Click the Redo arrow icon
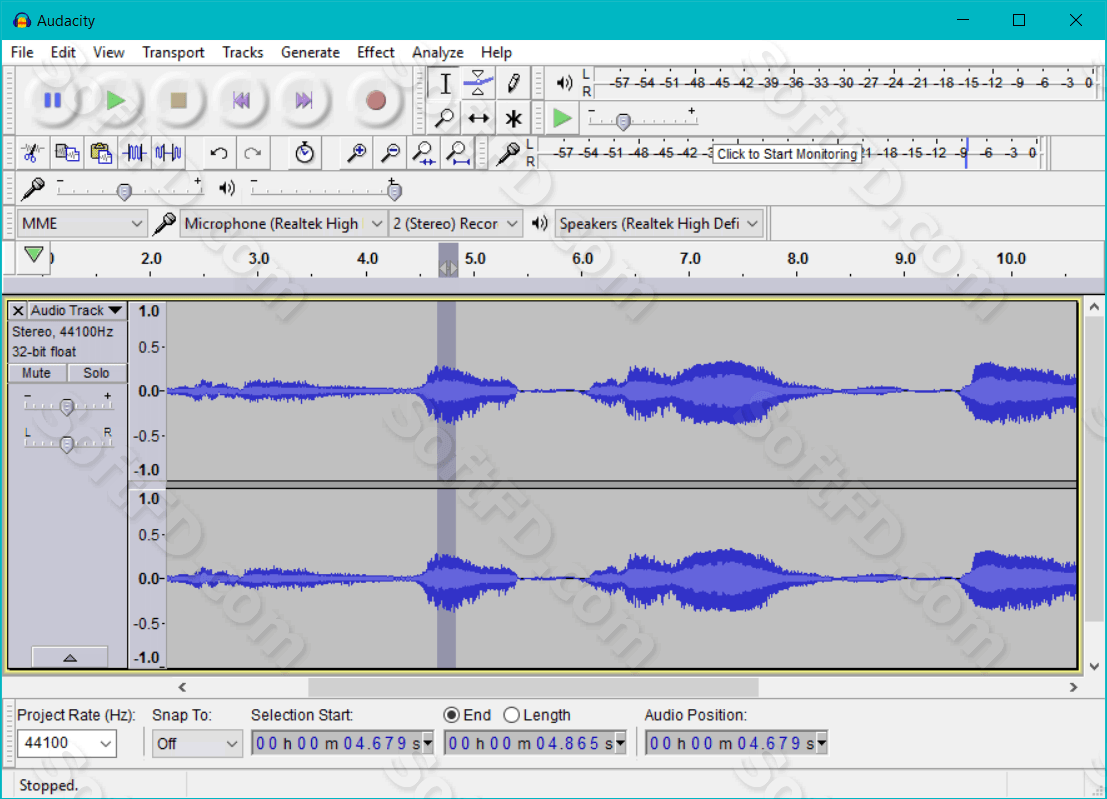This screenshot has height=799, width=1107. coord(253,152)
